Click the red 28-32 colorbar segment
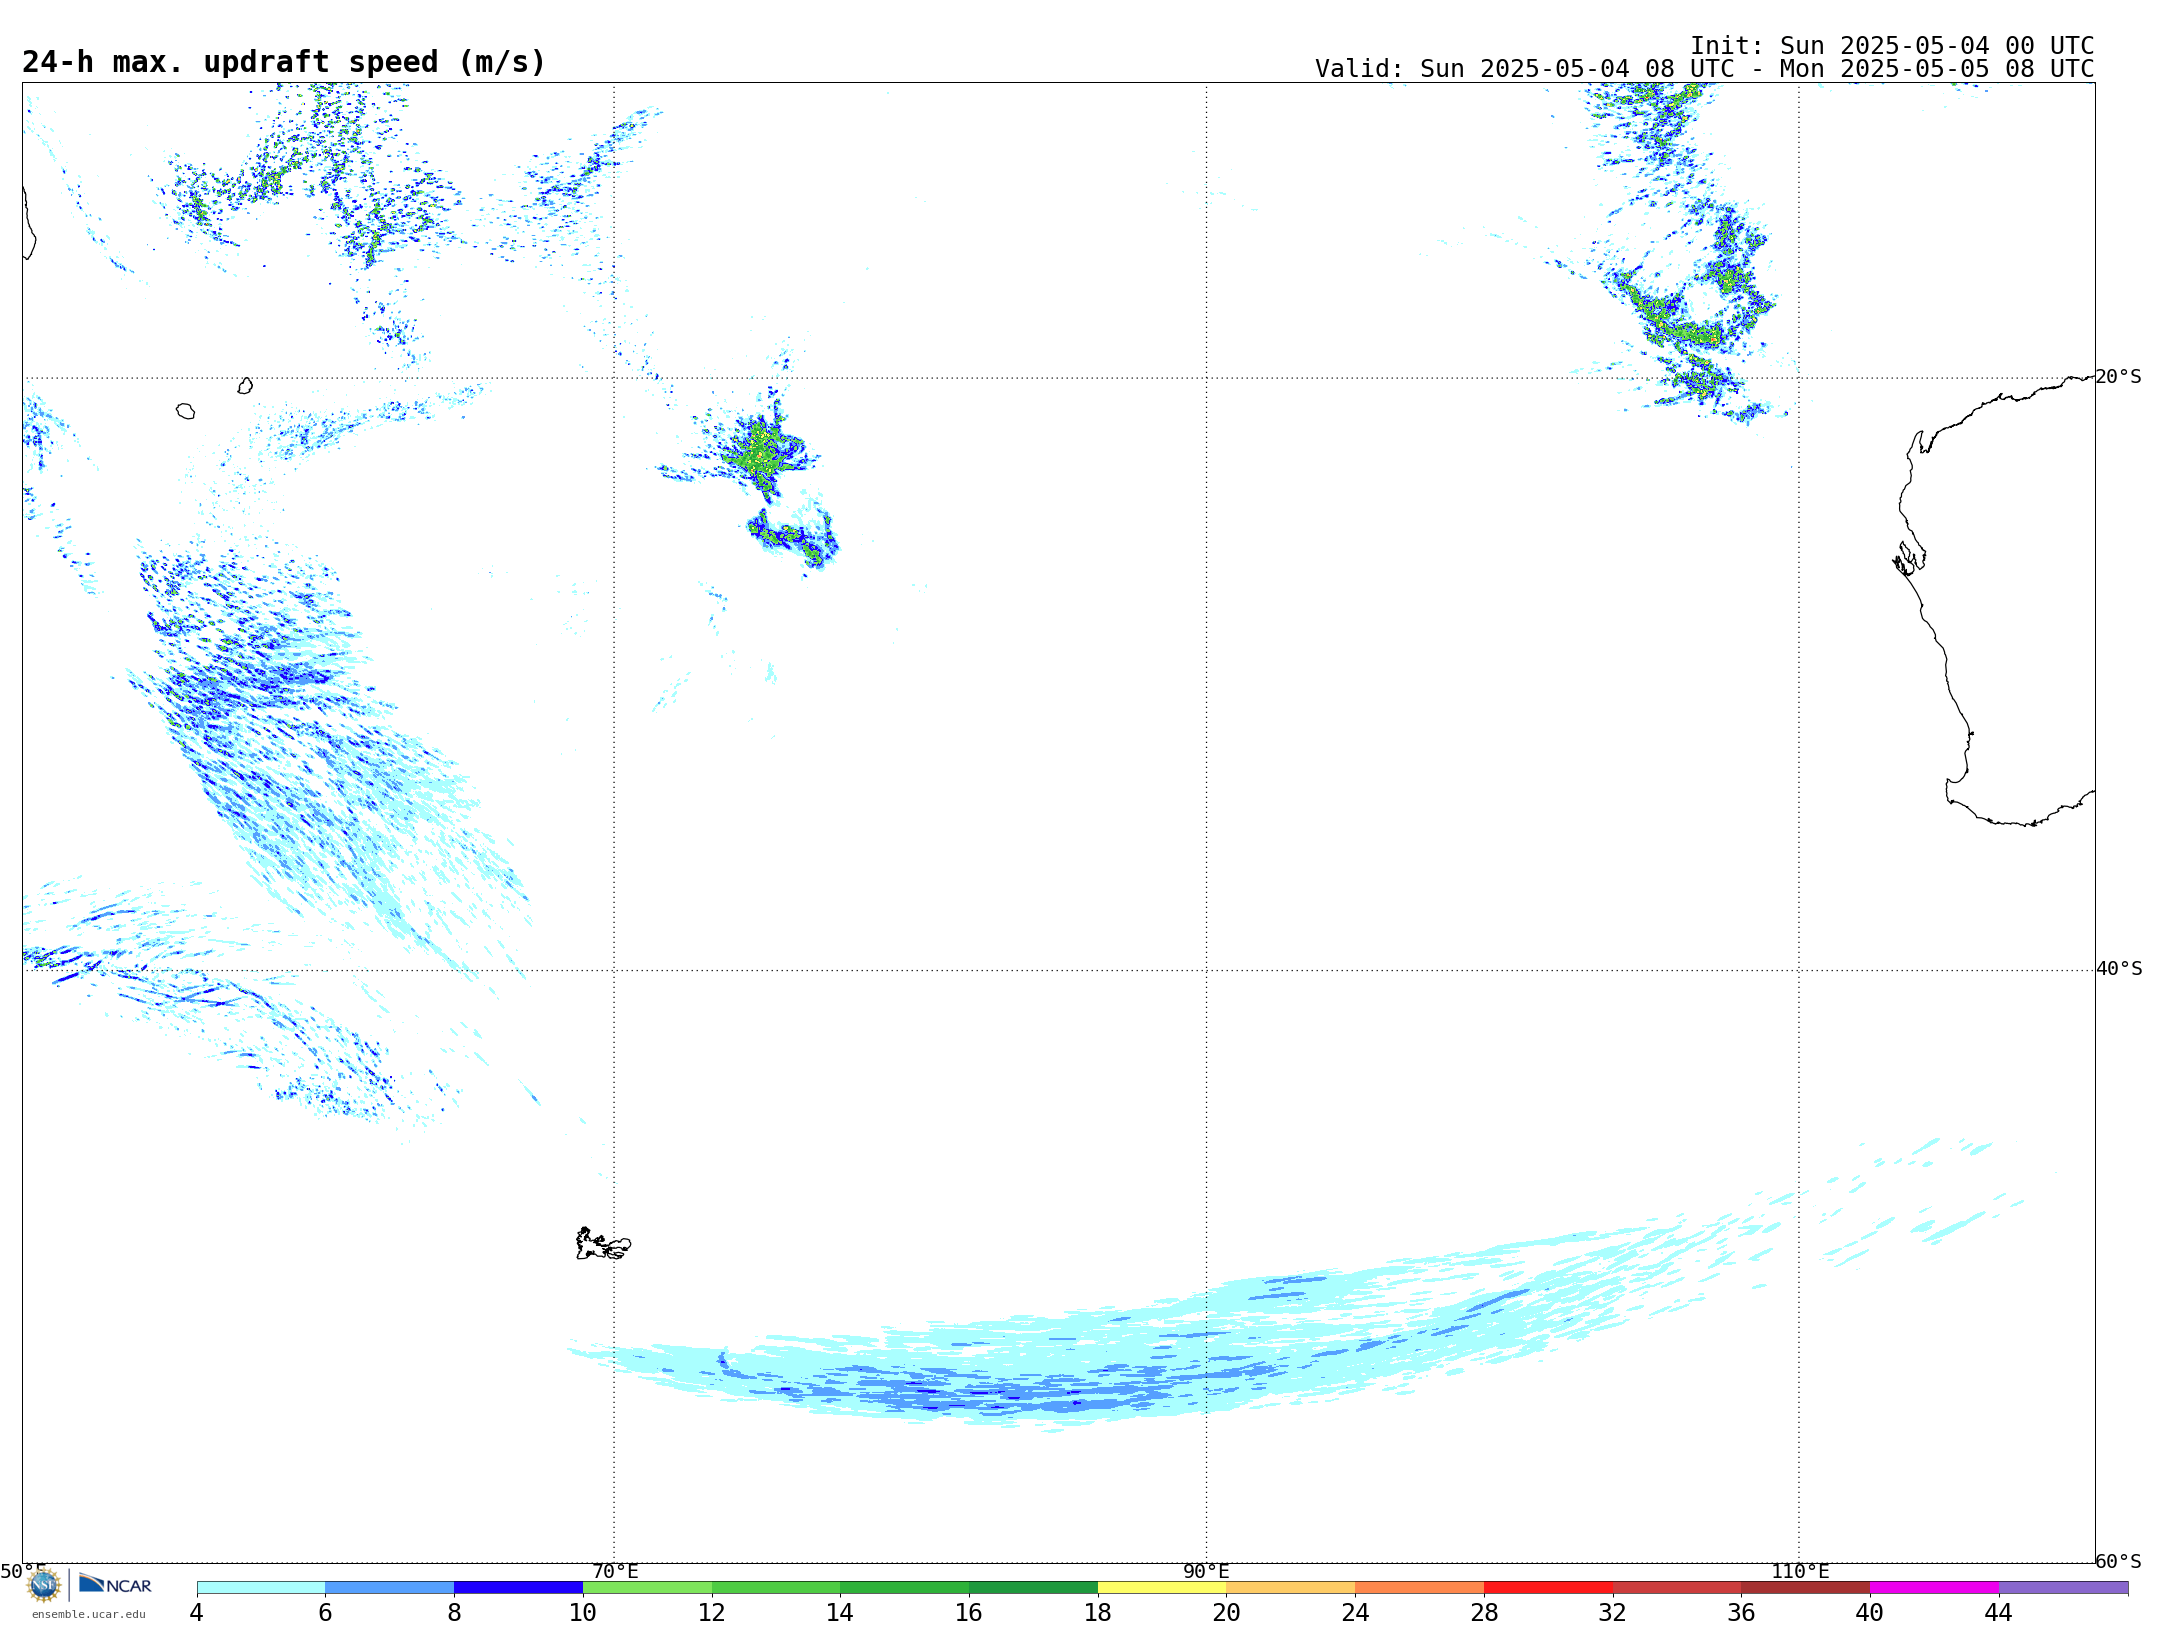 click(1548, 1587)
